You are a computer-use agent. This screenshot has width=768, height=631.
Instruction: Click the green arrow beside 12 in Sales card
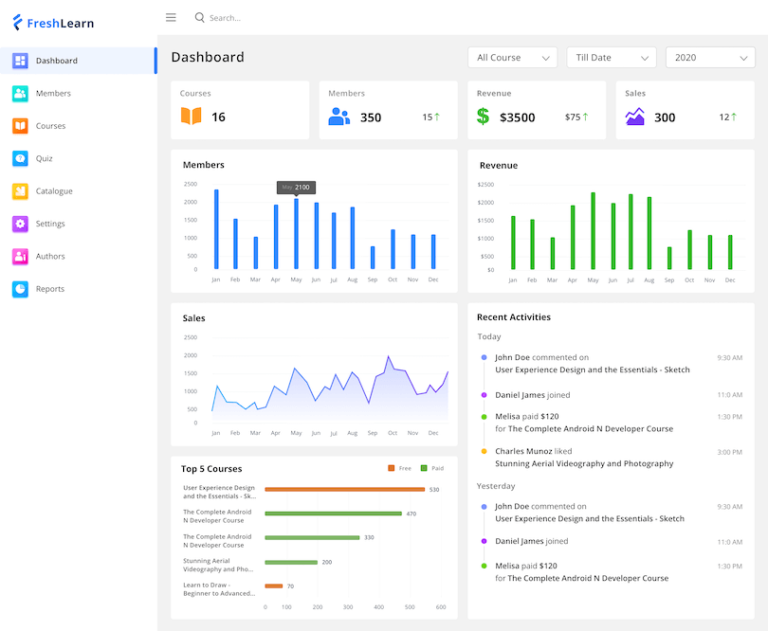[734, 117]
